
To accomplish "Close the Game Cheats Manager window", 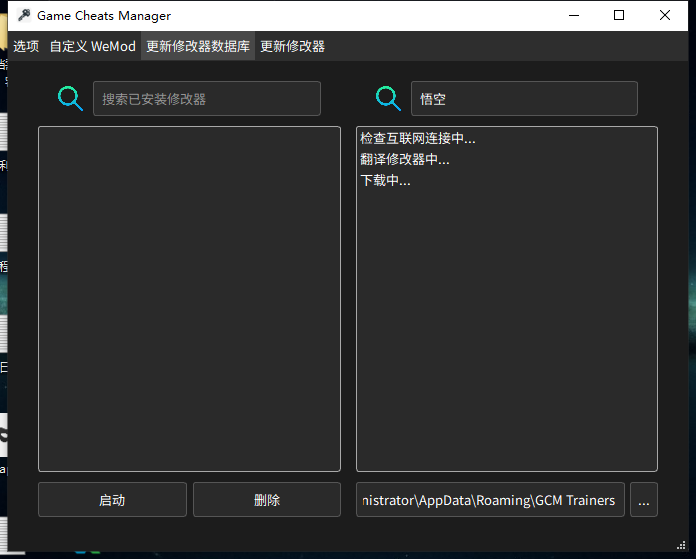I will click(x=665, y=15).
